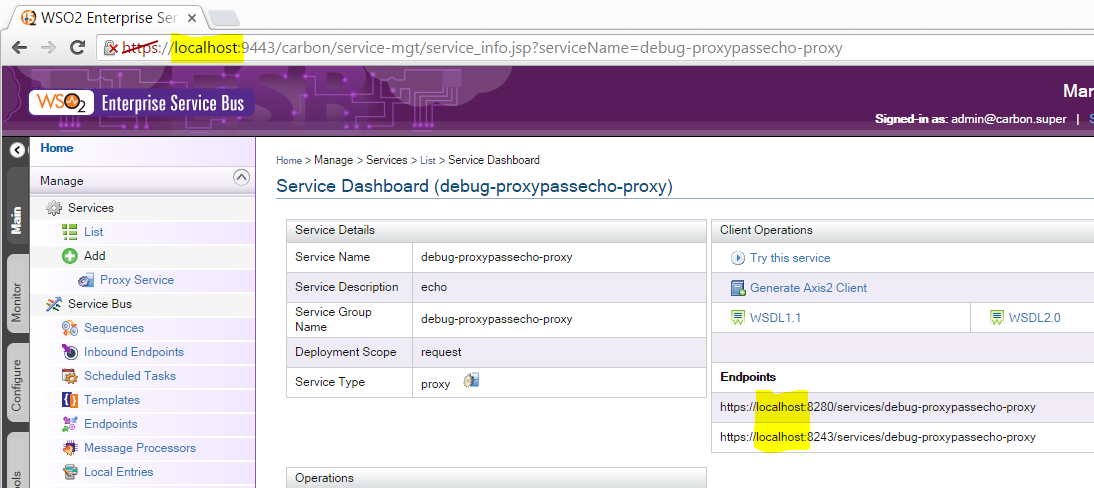
Task: Close the WSO2 browser tab
Action: point(193,18)
